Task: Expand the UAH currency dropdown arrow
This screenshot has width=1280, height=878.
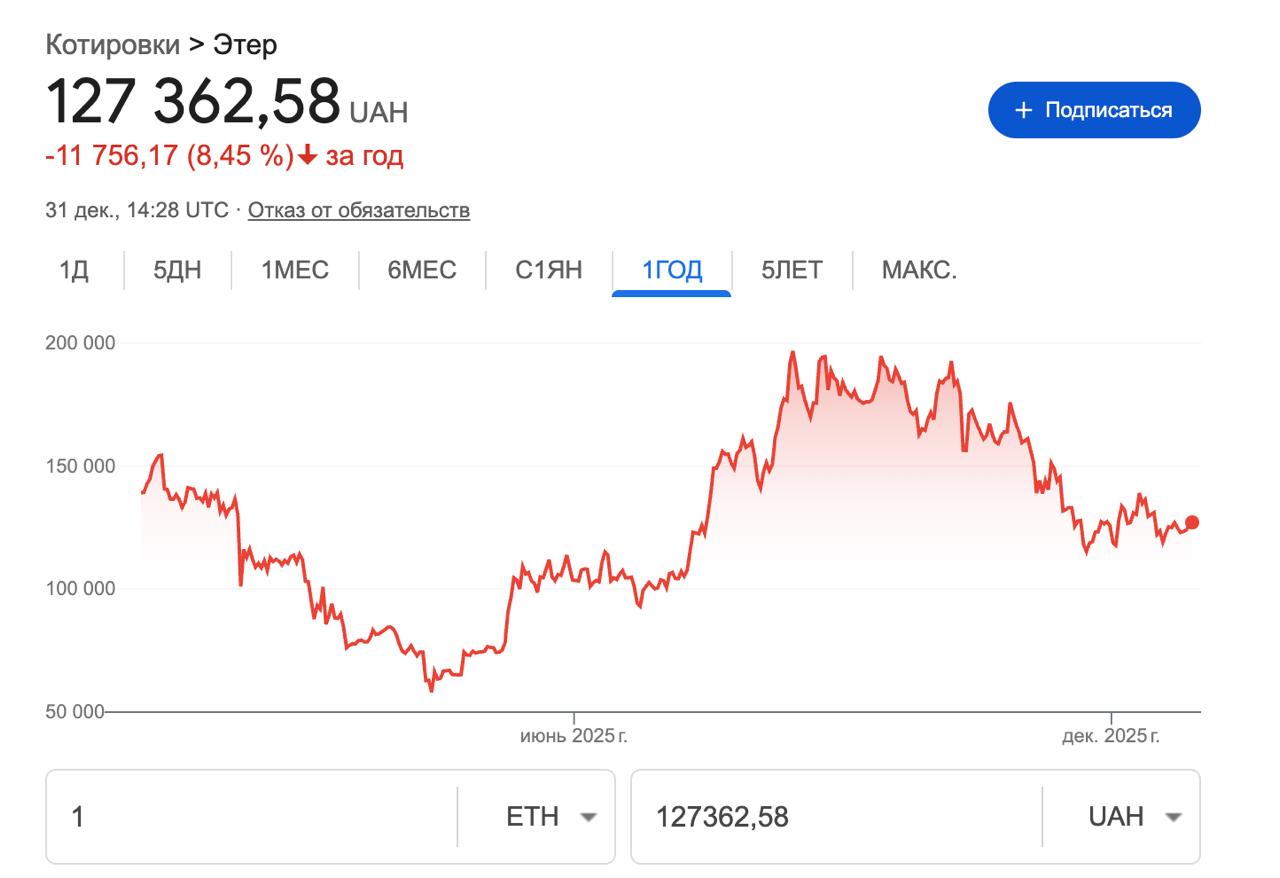Action: (x=1173, y=817)
